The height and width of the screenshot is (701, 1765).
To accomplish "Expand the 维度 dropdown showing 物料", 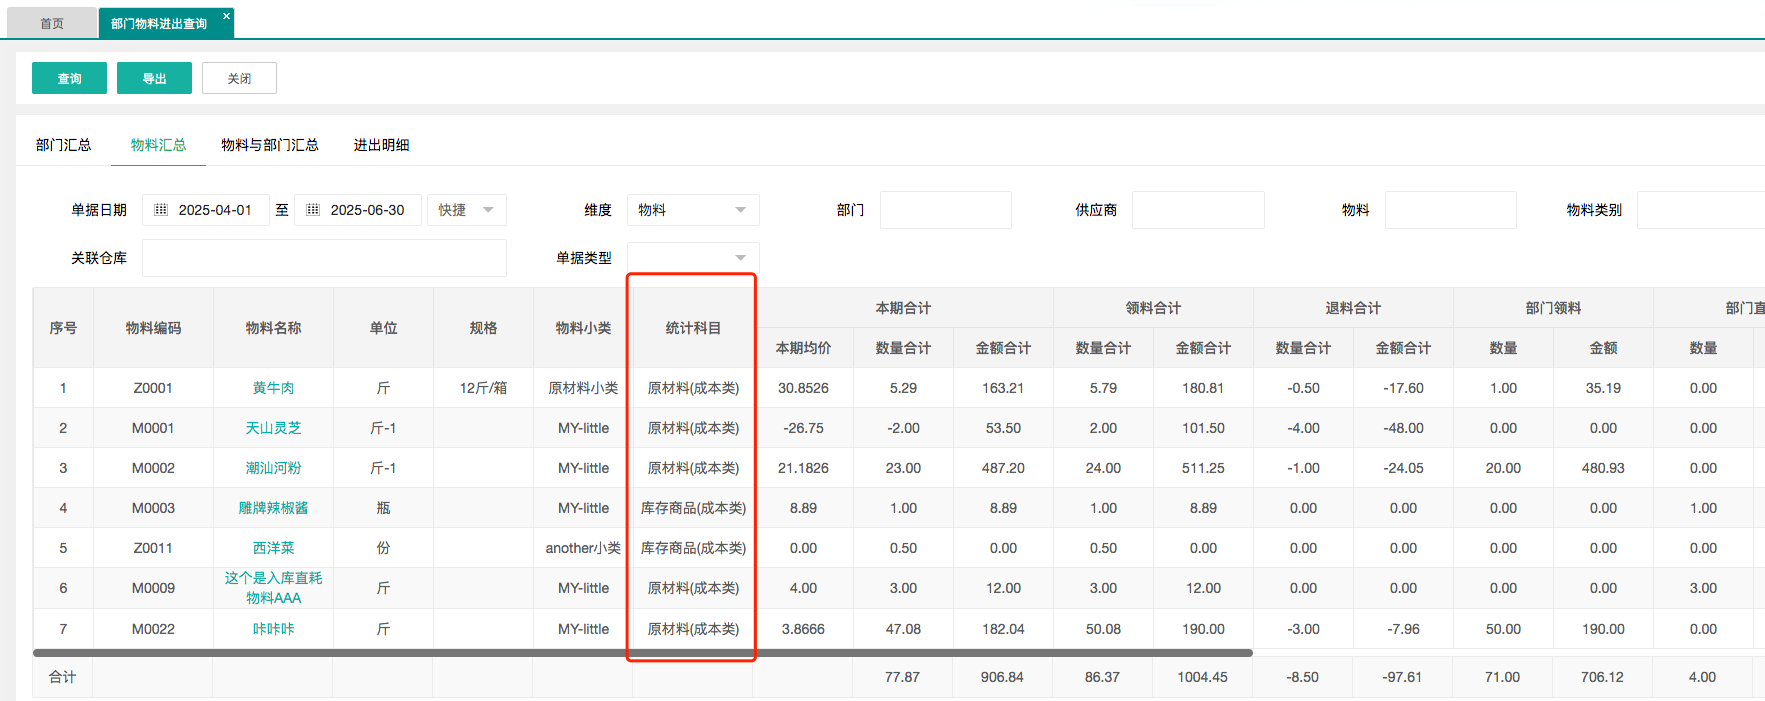I will (692, 210).
